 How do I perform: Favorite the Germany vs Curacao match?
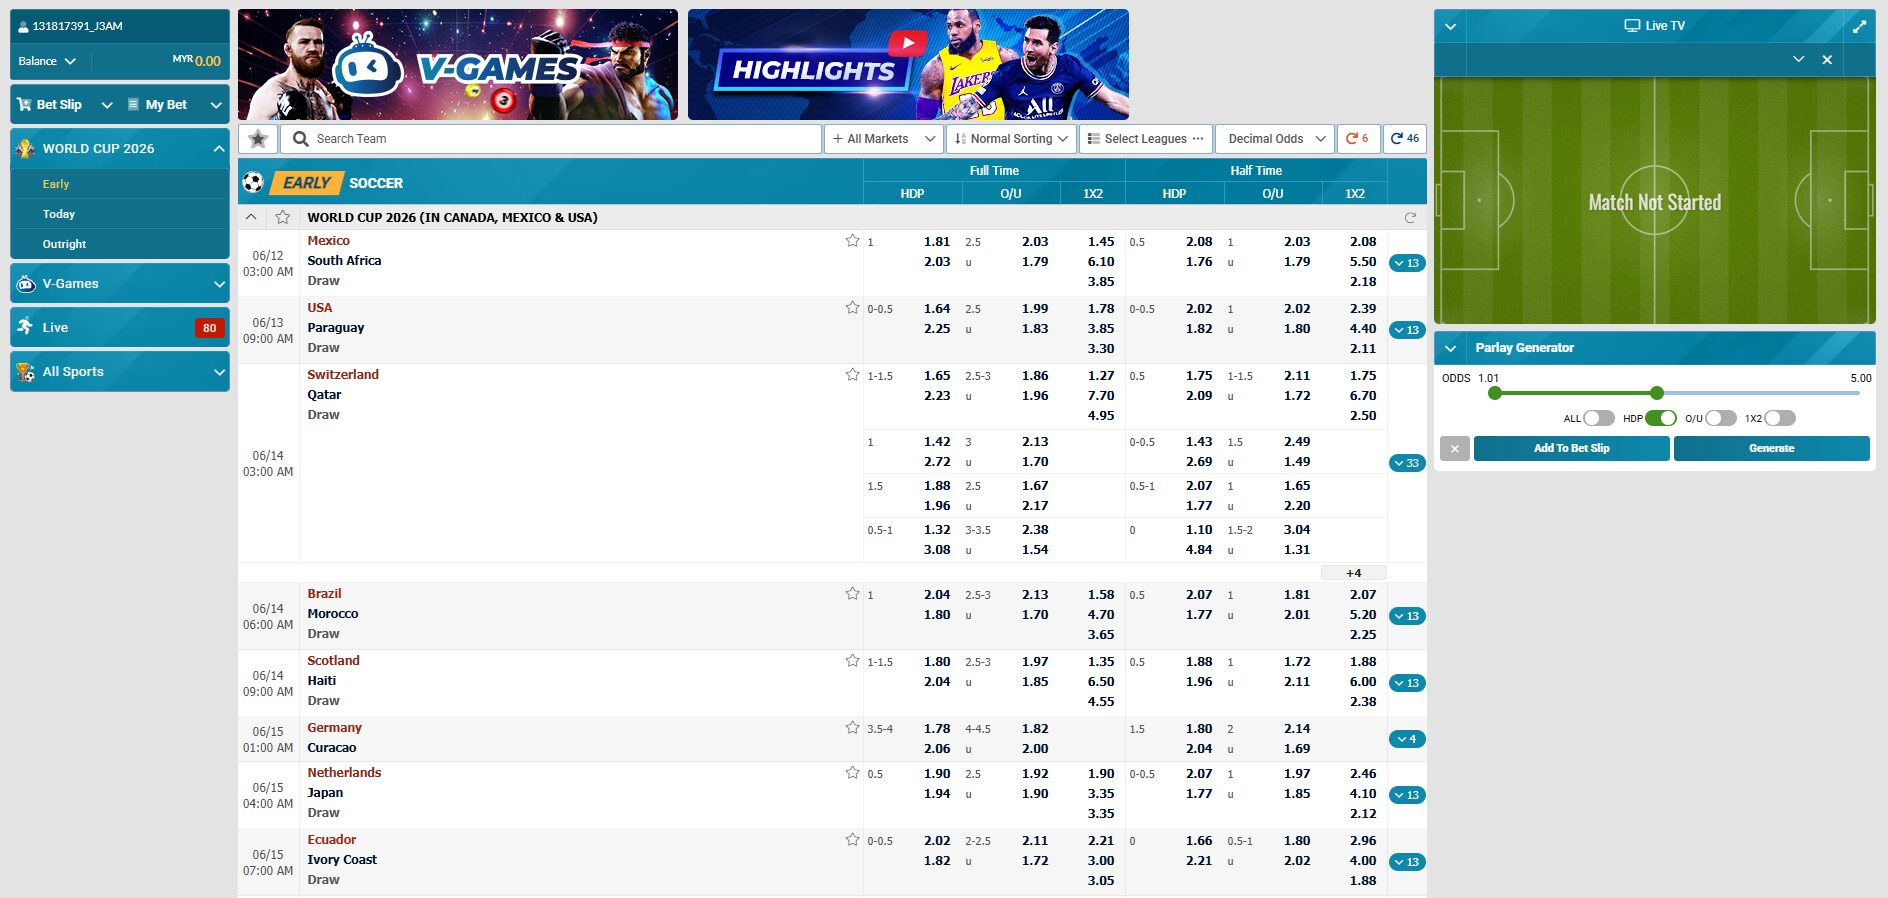tap(852, 727)
